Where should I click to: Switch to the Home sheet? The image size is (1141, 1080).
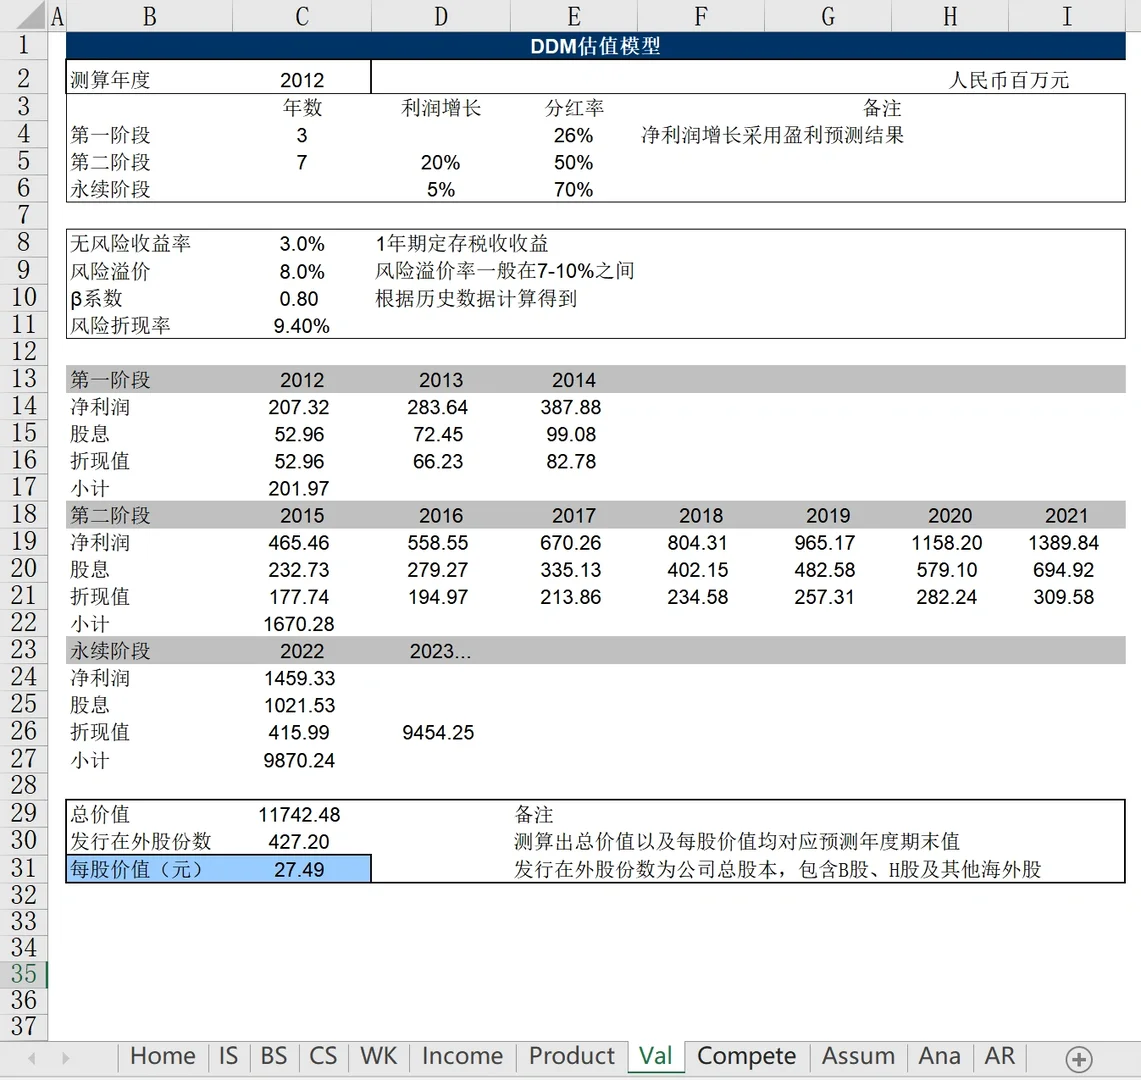(162, 1056)
